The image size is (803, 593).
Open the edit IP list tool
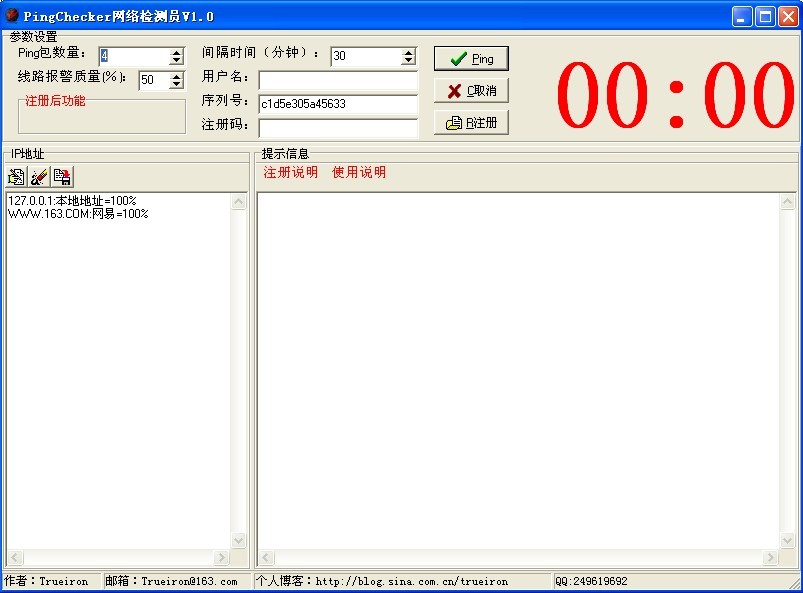[17, 177]
